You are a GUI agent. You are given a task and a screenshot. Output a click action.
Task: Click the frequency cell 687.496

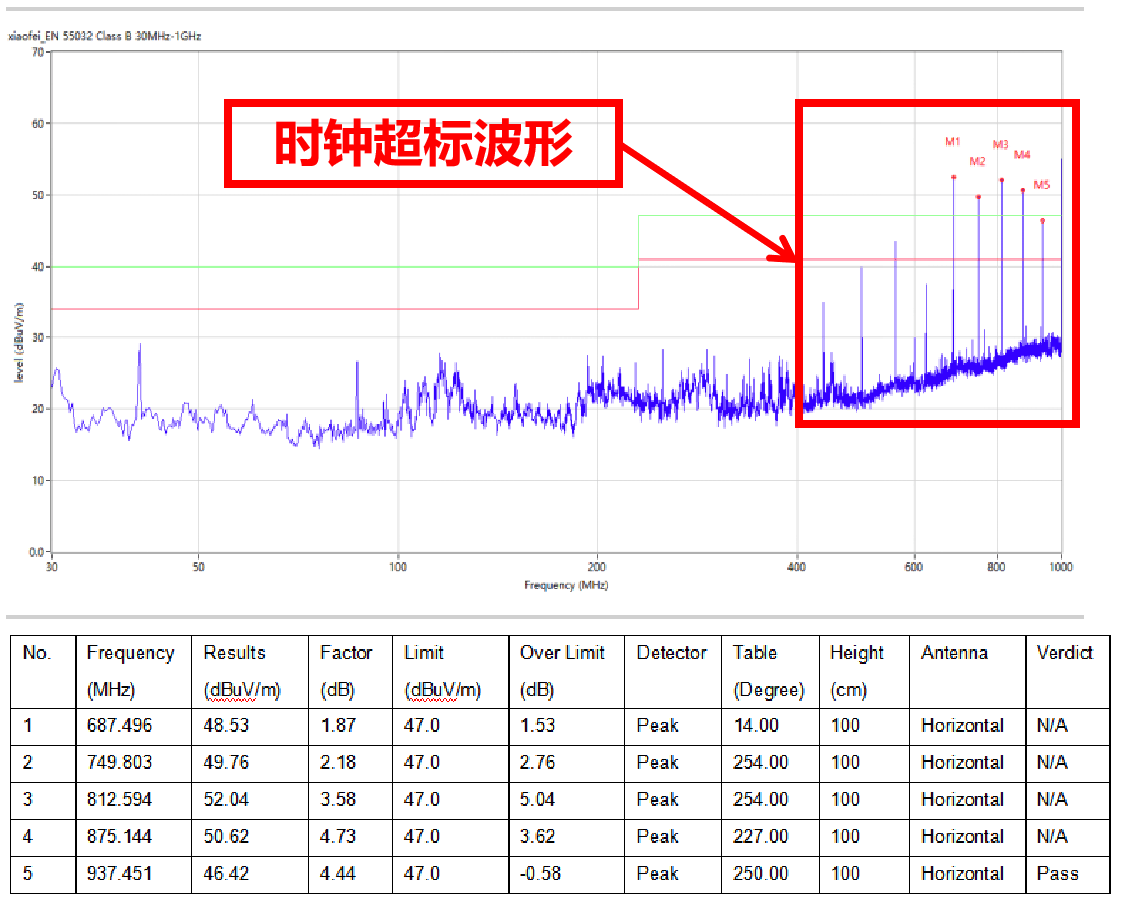click(x=120, y=725)
